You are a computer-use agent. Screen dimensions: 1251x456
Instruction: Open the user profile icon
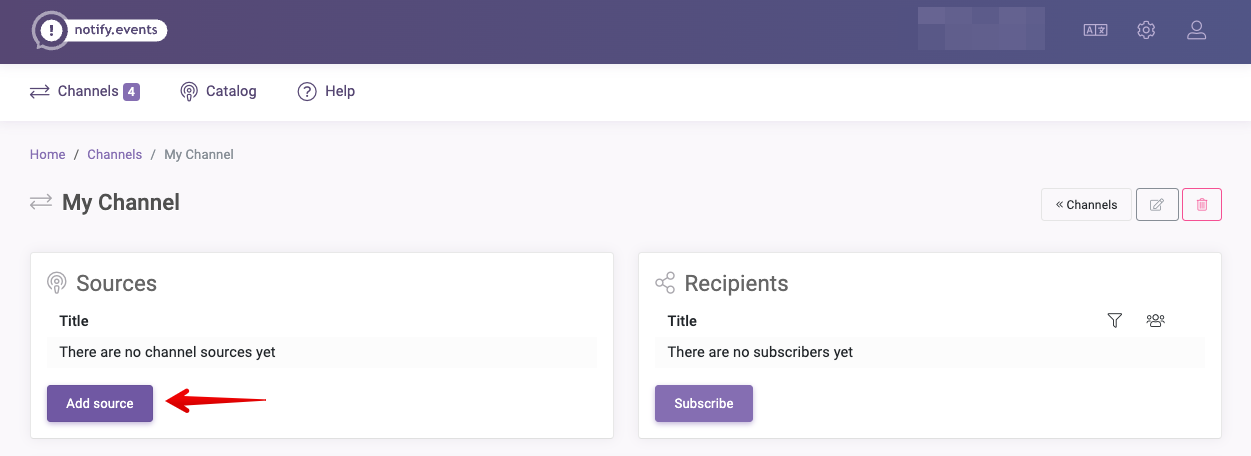(x=1196, y=30)
